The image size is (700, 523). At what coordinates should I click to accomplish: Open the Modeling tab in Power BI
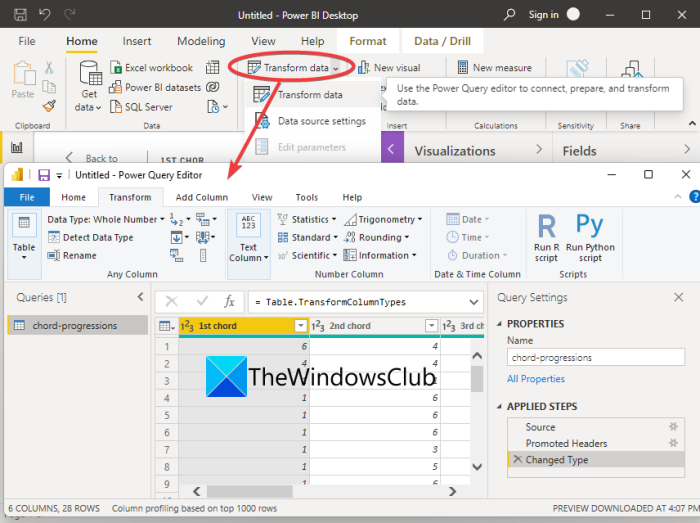[x=201, y=41]
